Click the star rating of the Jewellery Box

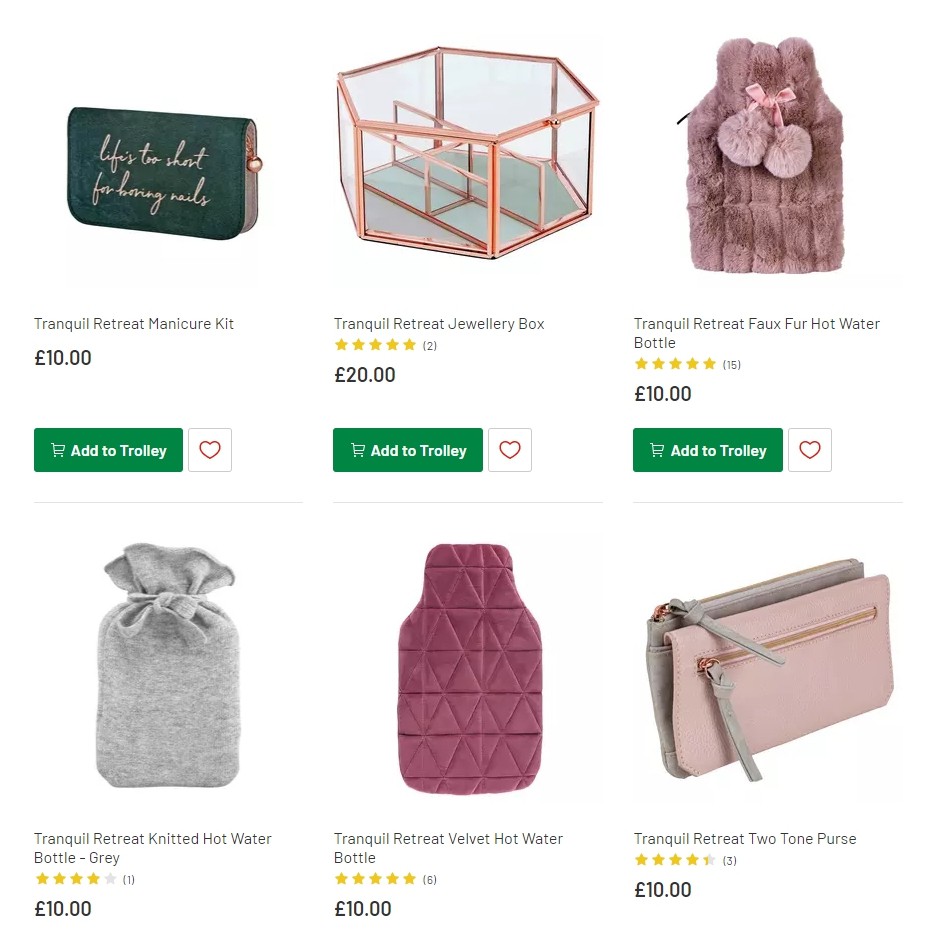click(375, 345)
